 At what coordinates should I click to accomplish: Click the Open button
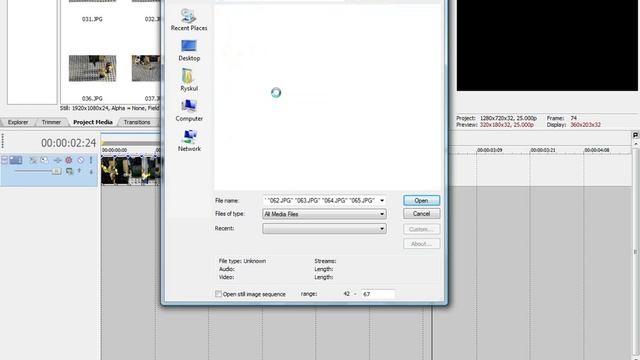(421, 200)
